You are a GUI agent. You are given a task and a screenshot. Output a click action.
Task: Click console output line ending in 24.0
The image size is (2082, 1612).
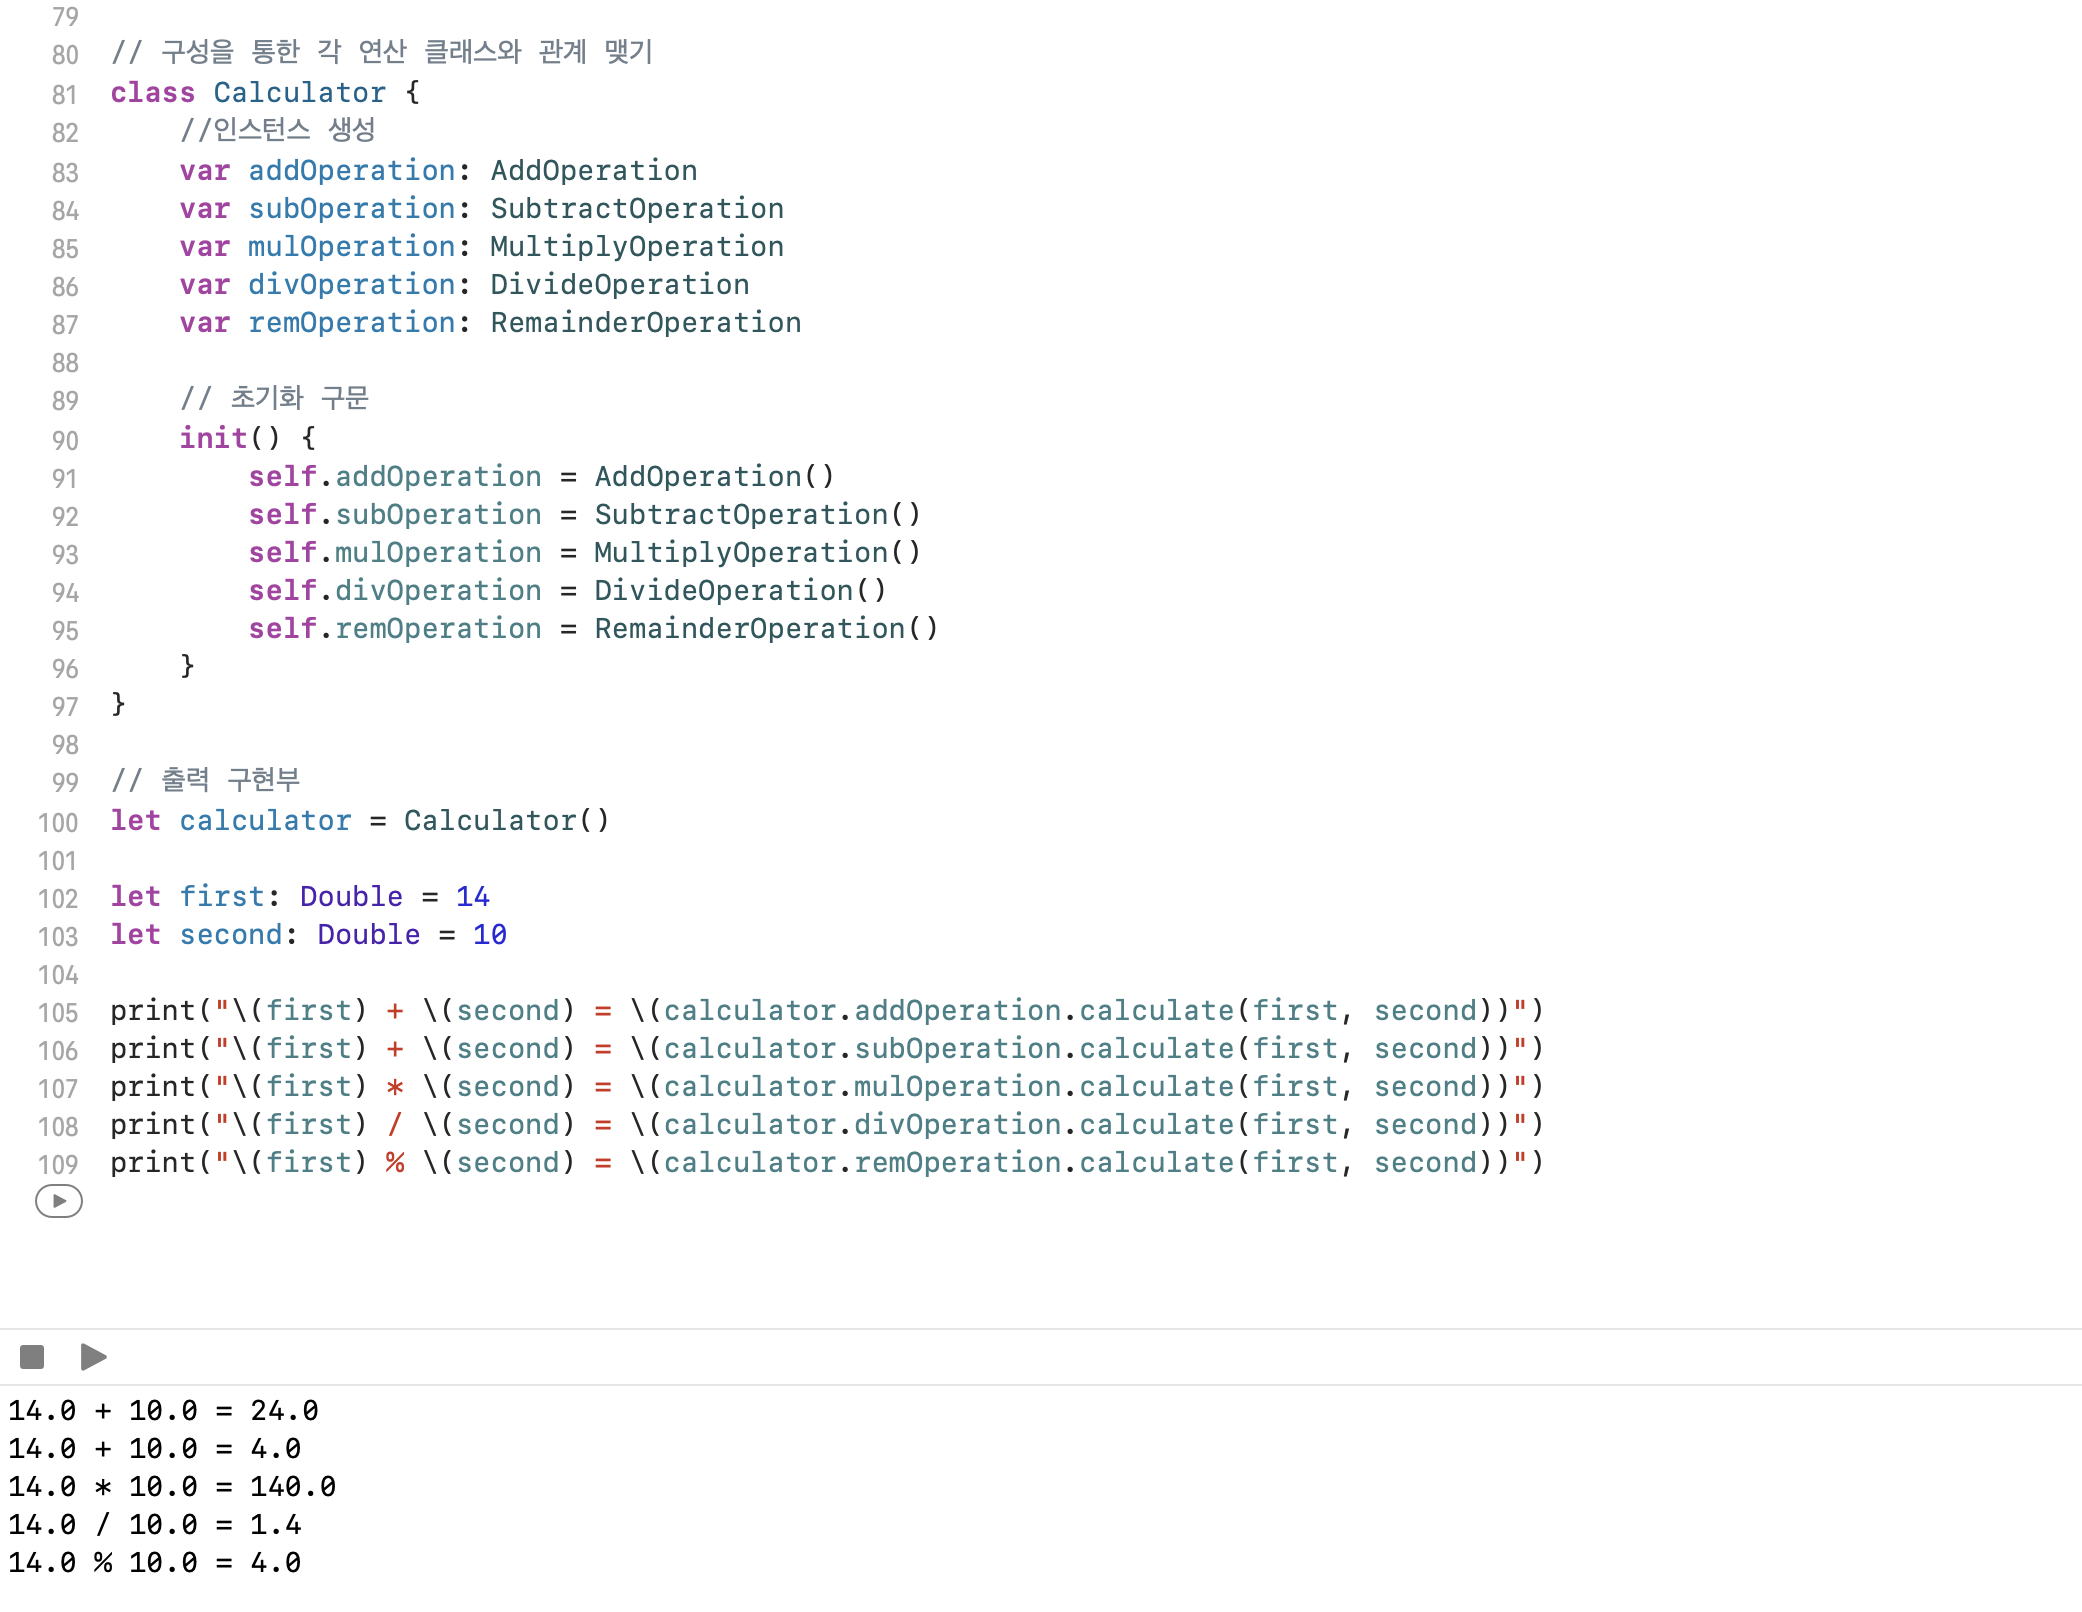pyautogui.click(x=163, y=1411)
